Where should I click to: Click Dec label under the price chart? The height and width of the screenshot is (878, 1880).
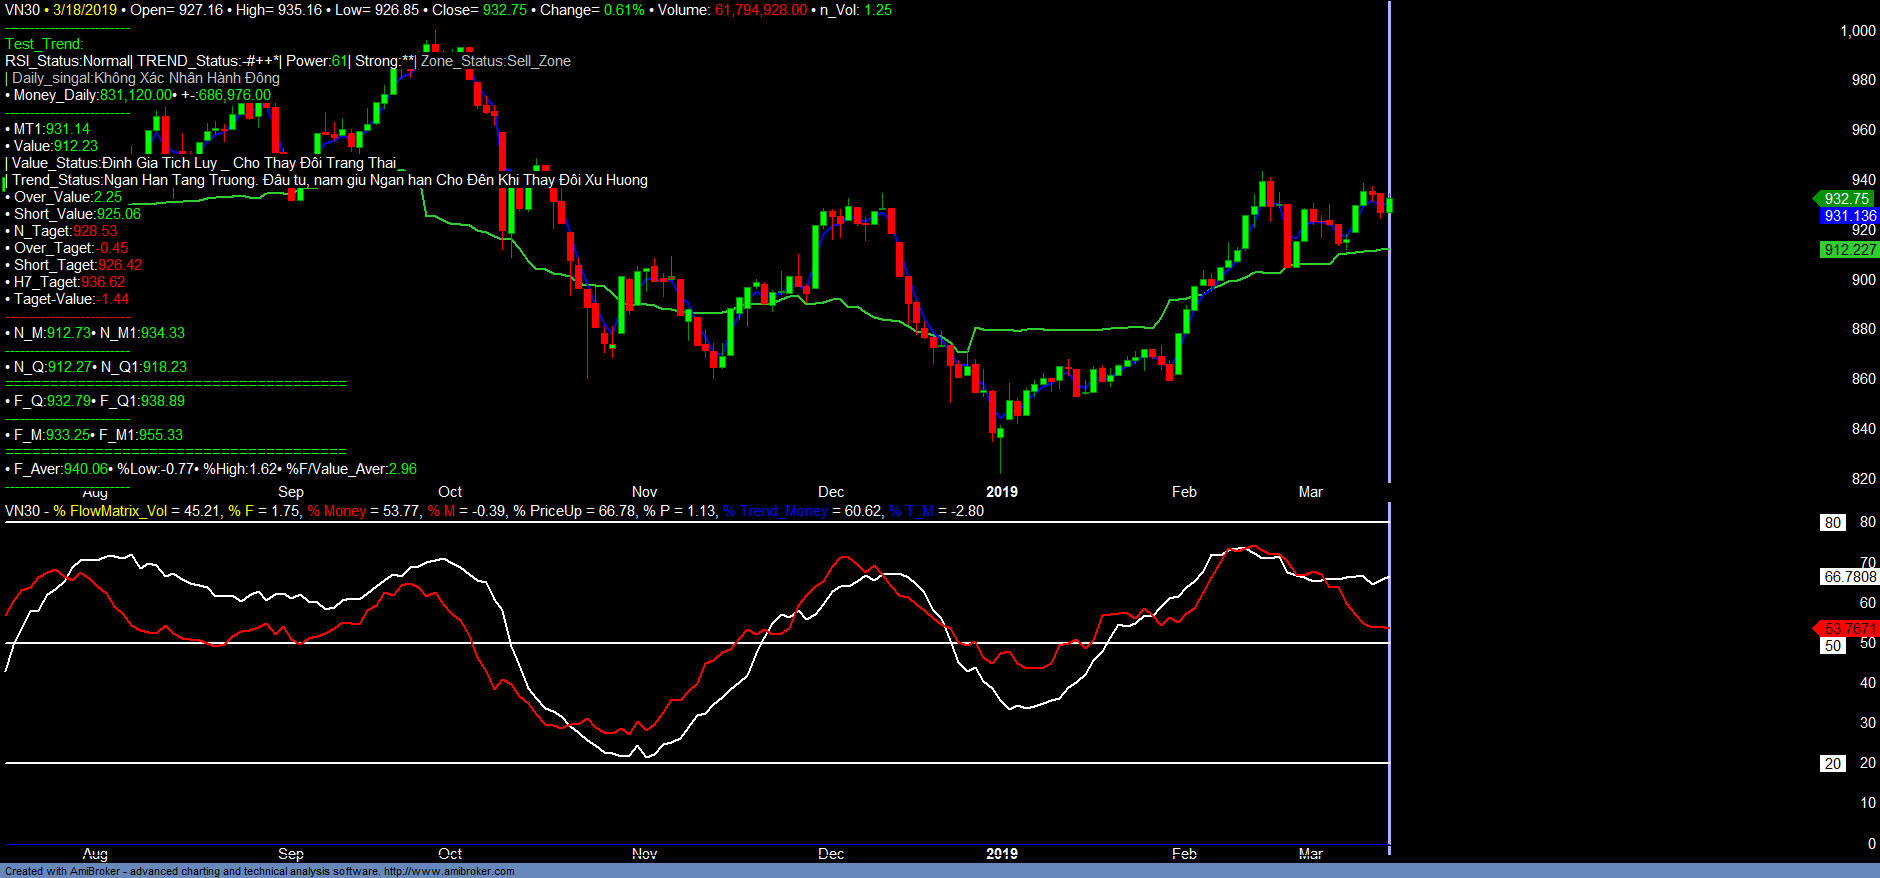coord(830,492)
